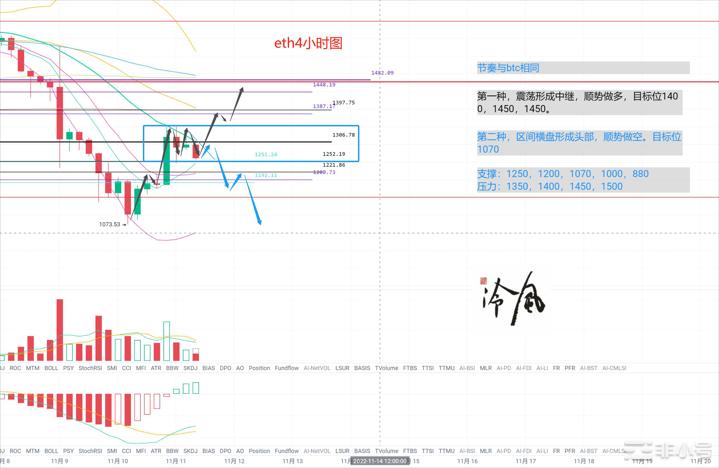The height and width of the screenshot is (468, 719).
Task: Choose TVolume in the row above the dates
Action: pyautogui.click(x=387, y=451)
